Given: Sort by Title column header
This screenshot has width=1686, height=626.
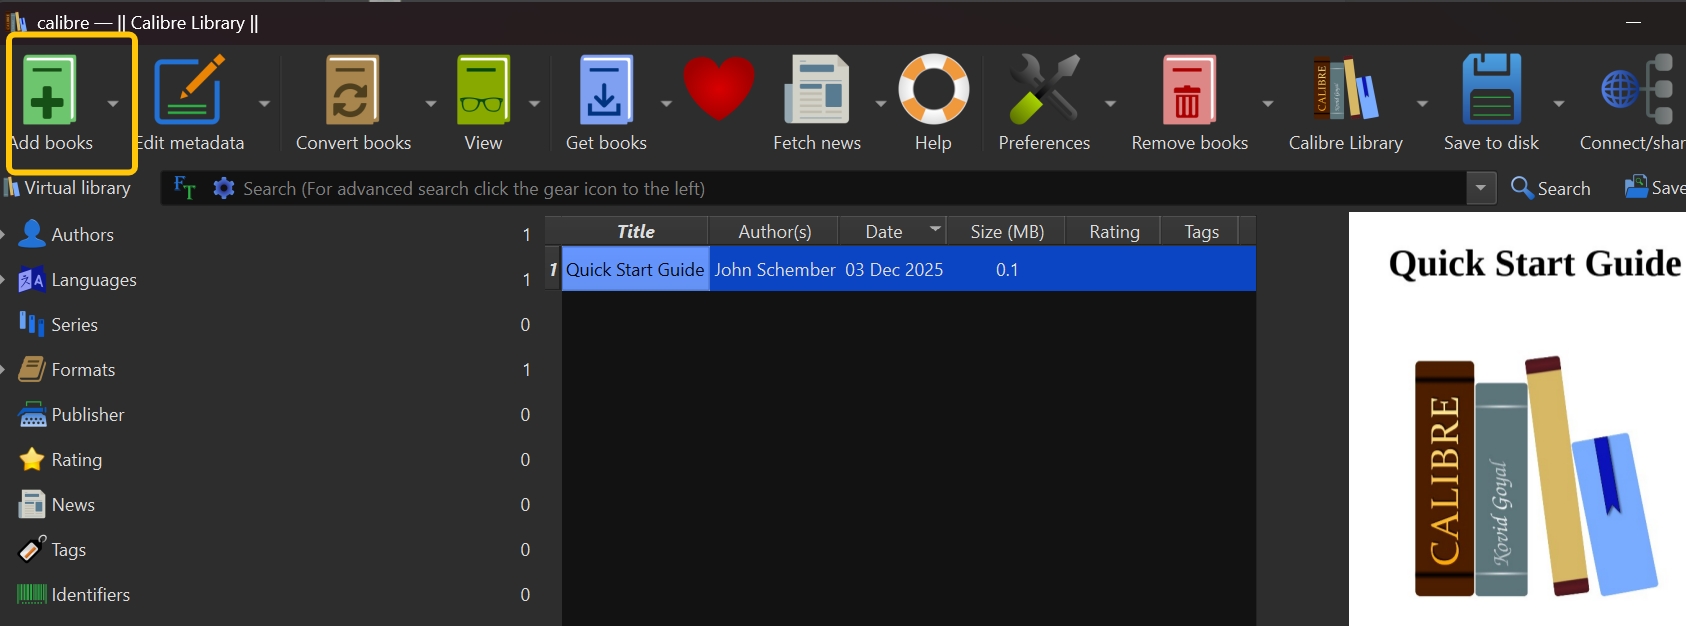Looking at the screenshot, I should [x=635, y=231].
